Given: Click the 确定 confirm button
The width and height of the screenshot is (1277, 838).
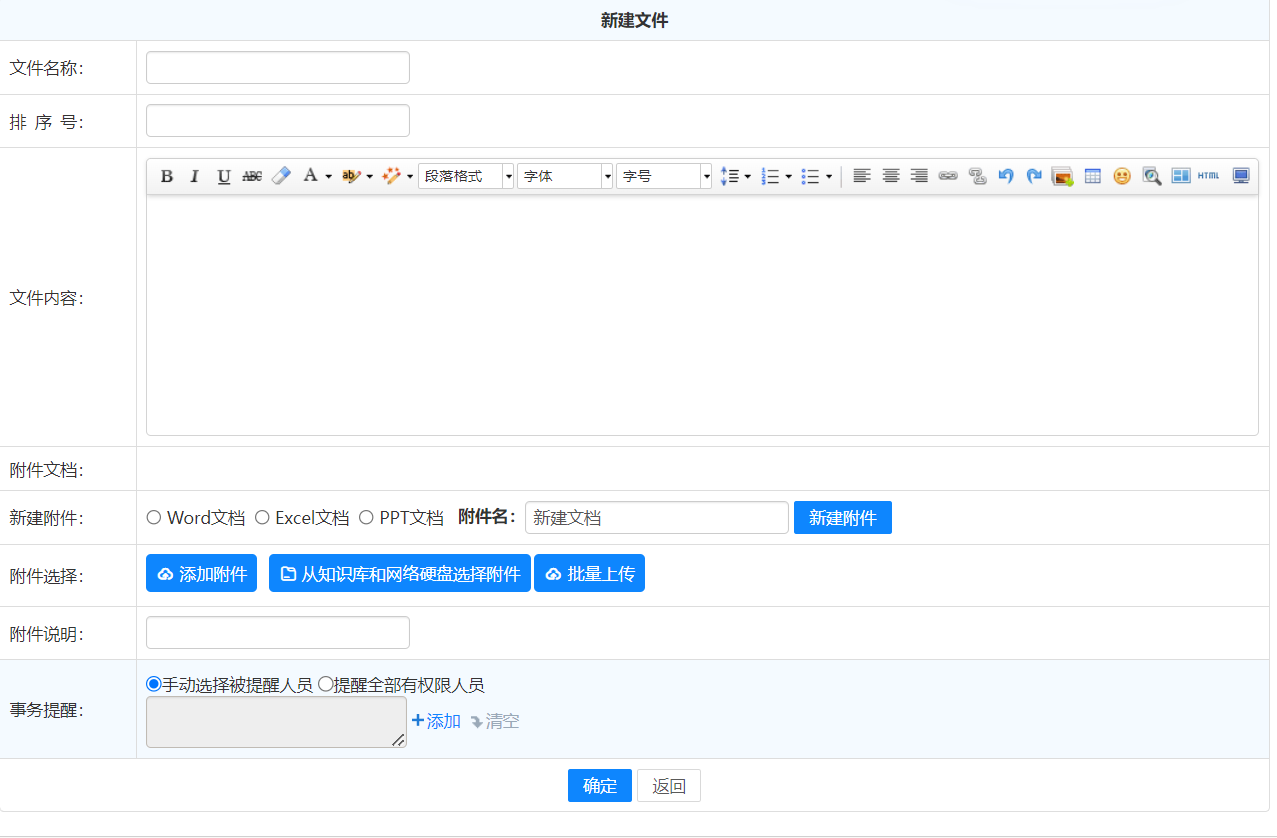Looking at the screenshot, I should [600, 786].
